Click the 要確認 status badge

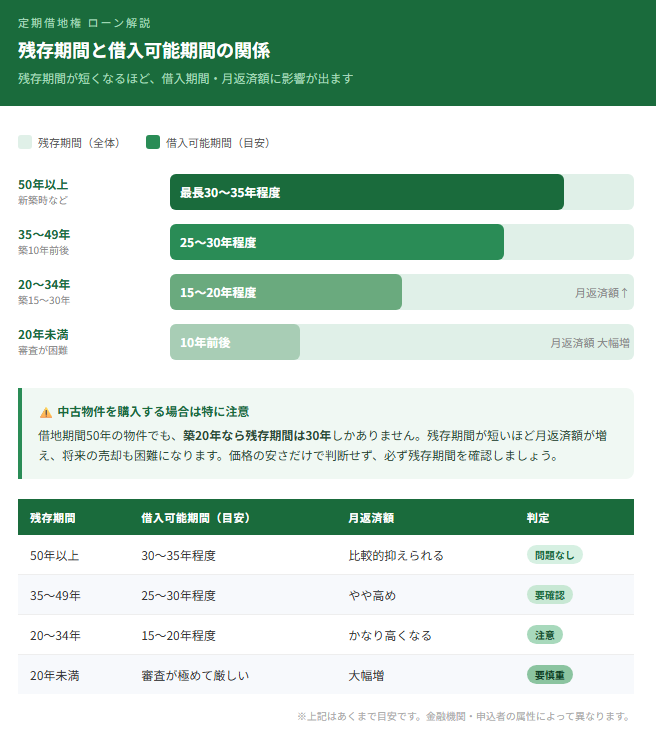pyautogui.click(x=549, y=595)
